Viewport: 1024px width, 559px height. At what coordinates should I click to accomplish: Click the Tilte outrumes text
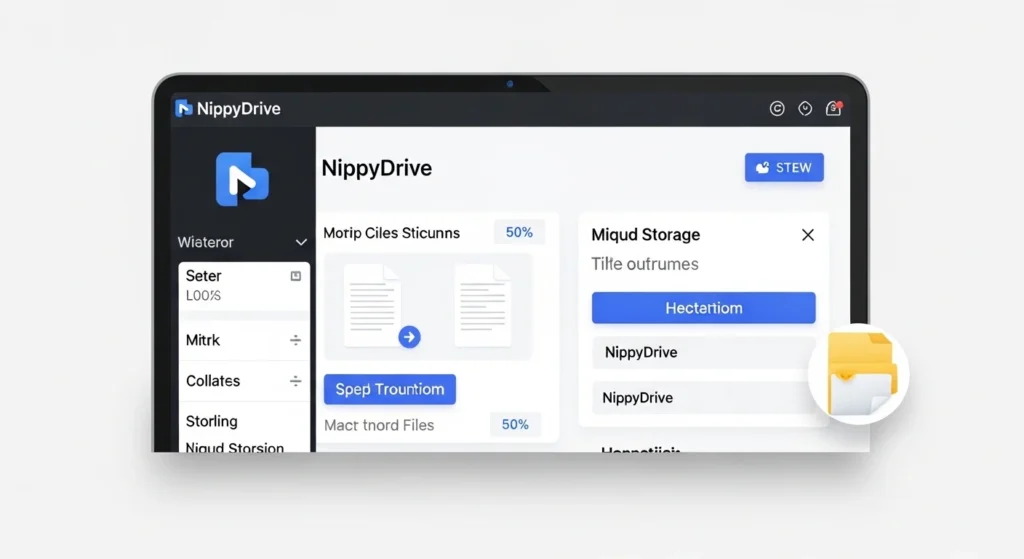(645, 264)
